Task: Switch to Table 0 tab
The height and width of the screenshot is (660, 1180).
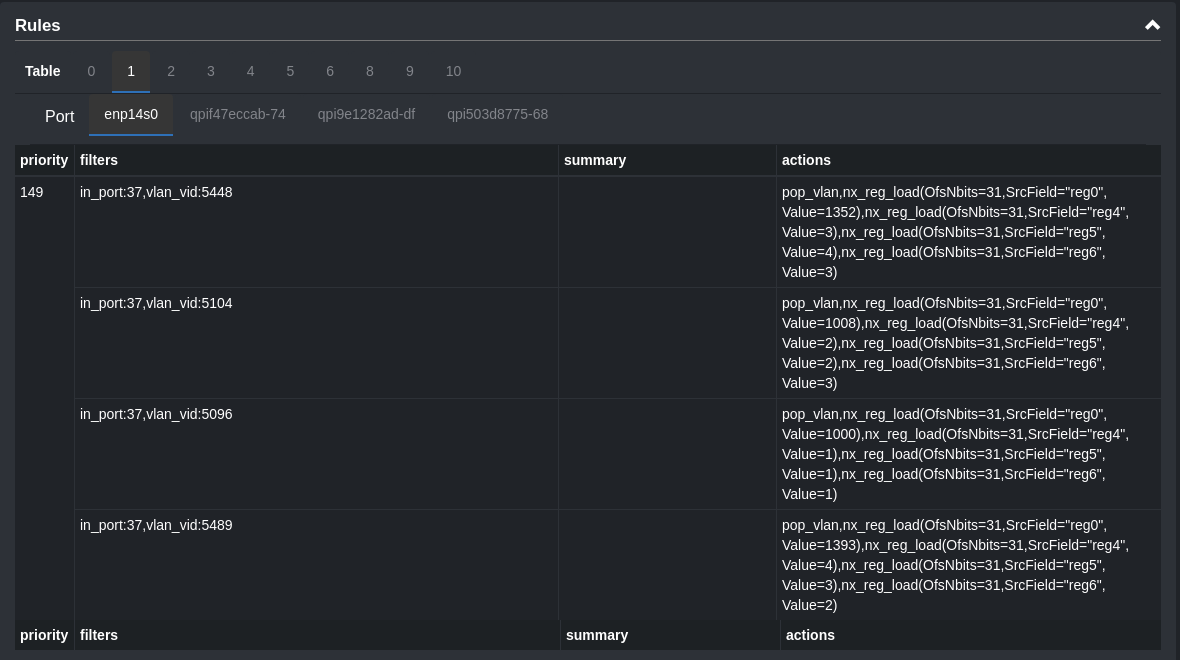Action: [x=91, y=71]
